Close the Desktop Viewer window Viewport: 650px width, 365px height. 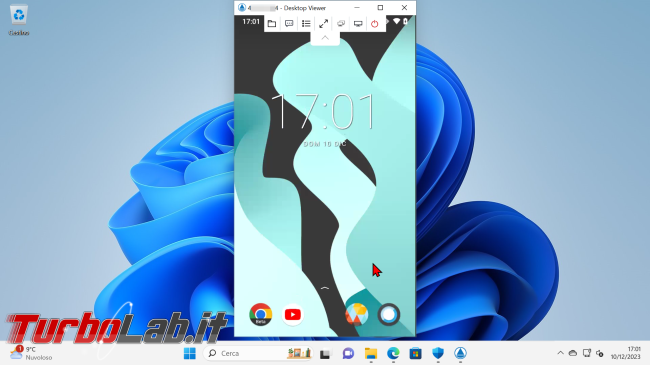tap(404, 7)
